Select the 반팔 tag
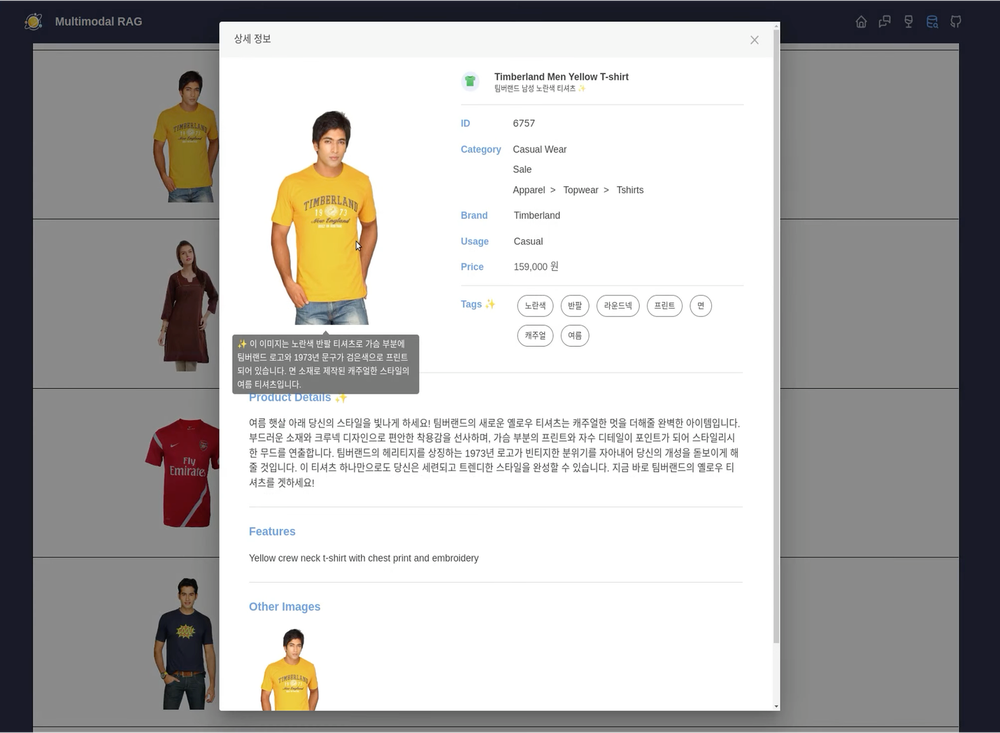 [575, 306]
